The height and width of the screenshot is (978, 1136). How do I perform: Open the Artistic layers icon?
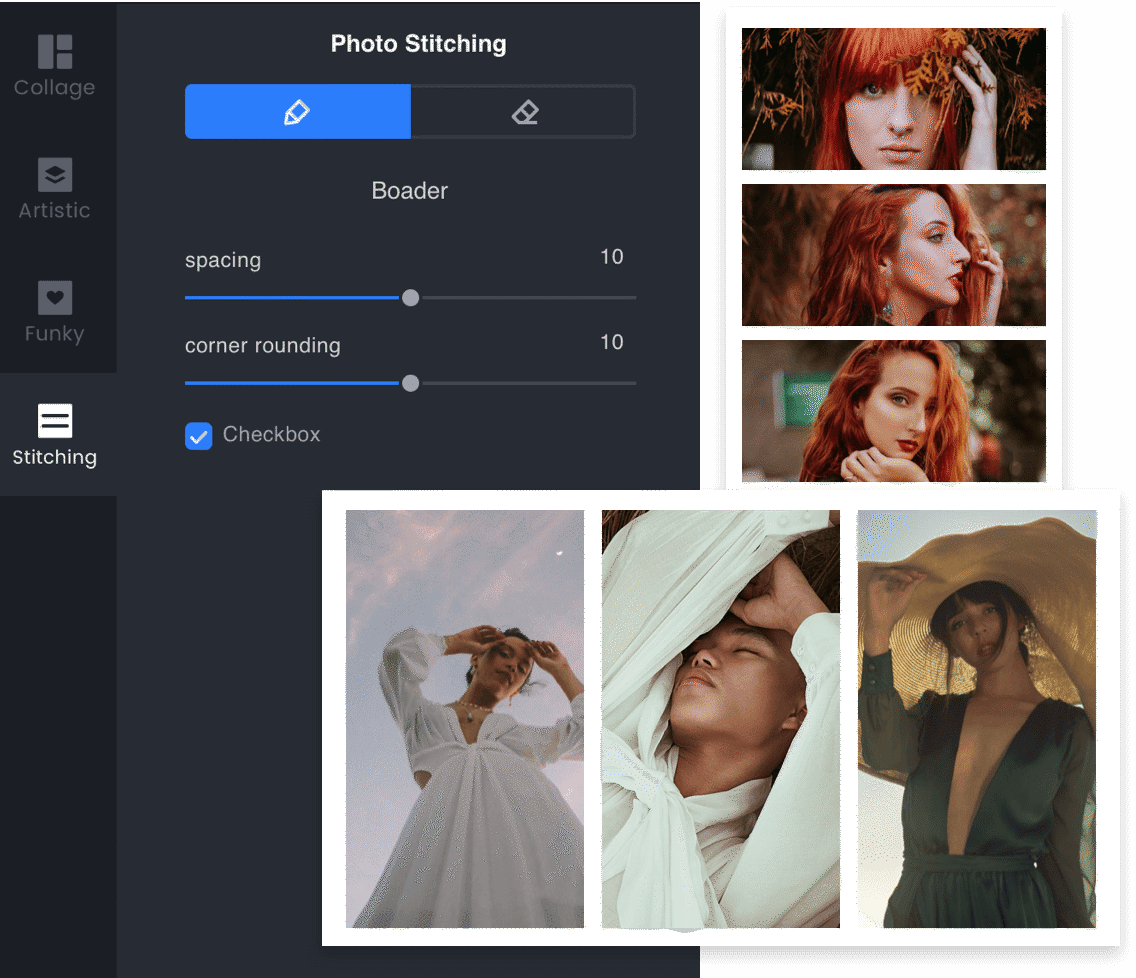click(x=55, y=175)
